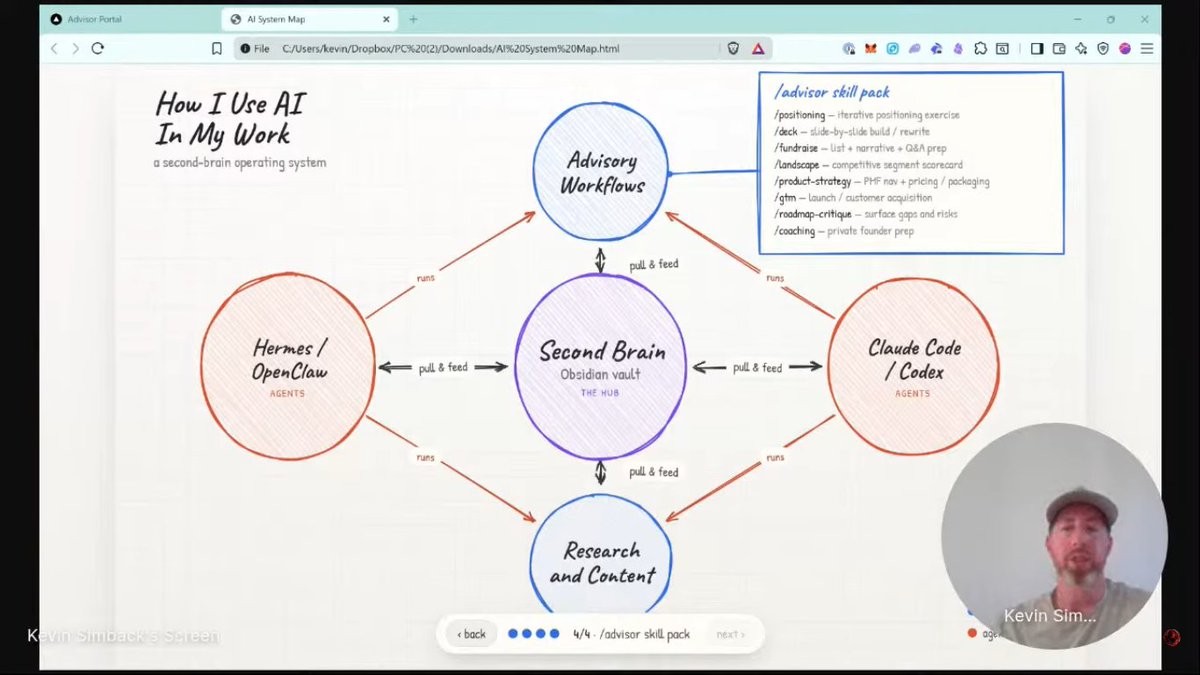Click the /deck skill entry
The height and width of the screenshot is (675, 1200).
click(852, 131)
